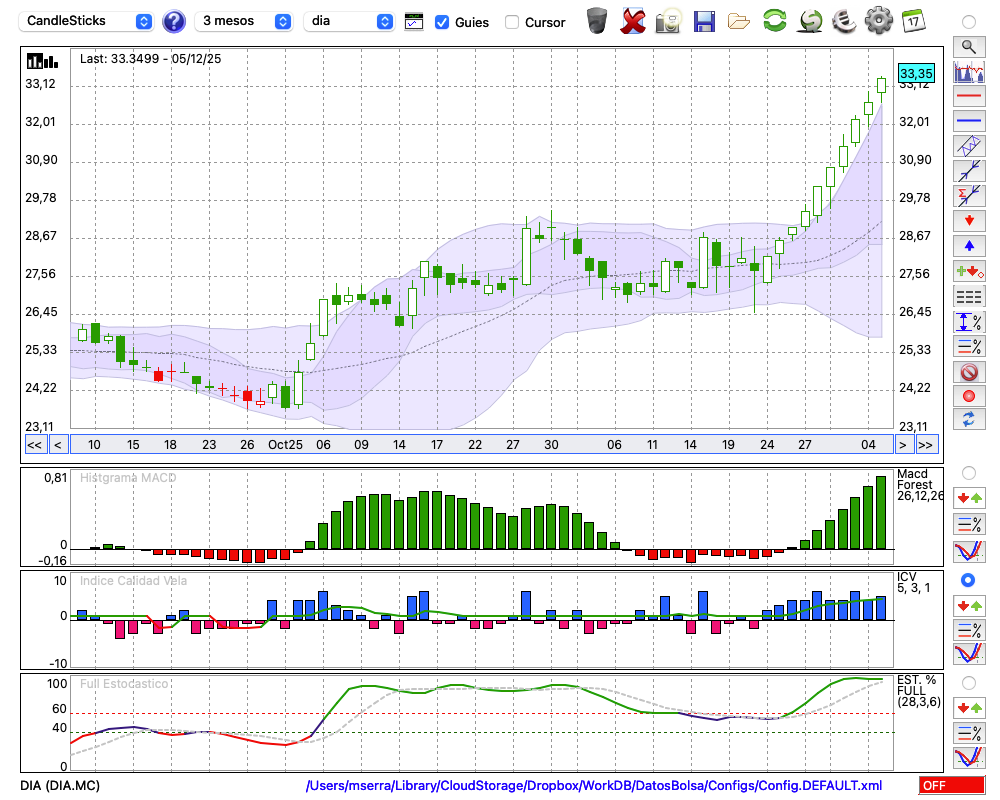The width and height of the screenshot is (1000, 800).
Task: Pick the blue up arrow marker tool
Action: [968, 245]
